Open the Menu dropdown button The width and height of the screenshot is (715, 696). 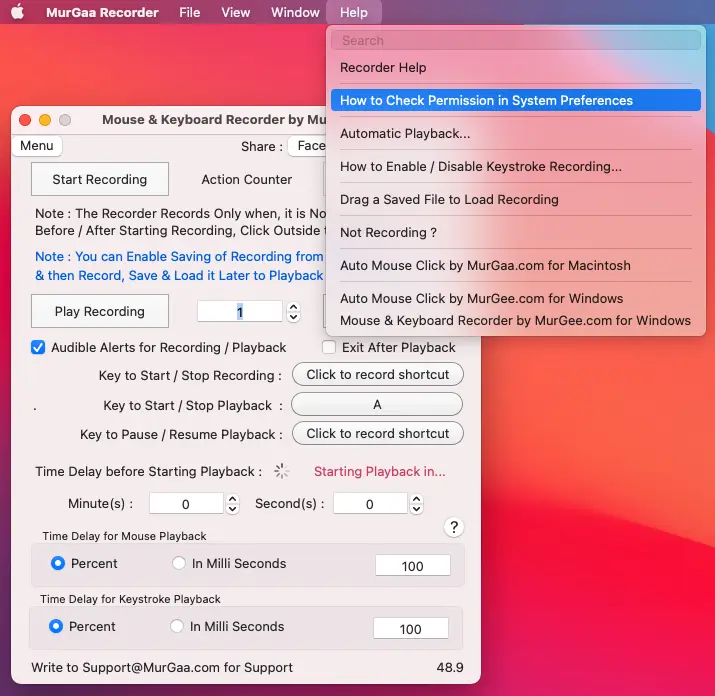37,146
